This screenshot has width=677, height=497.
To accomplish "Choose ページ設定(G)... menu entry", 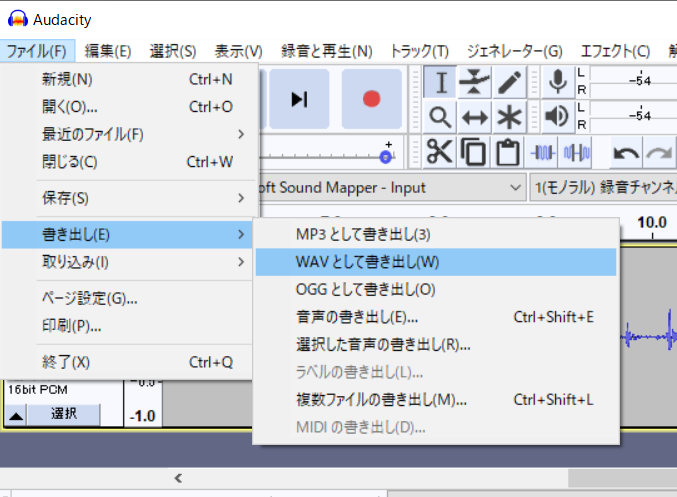I will pos(127,298).
